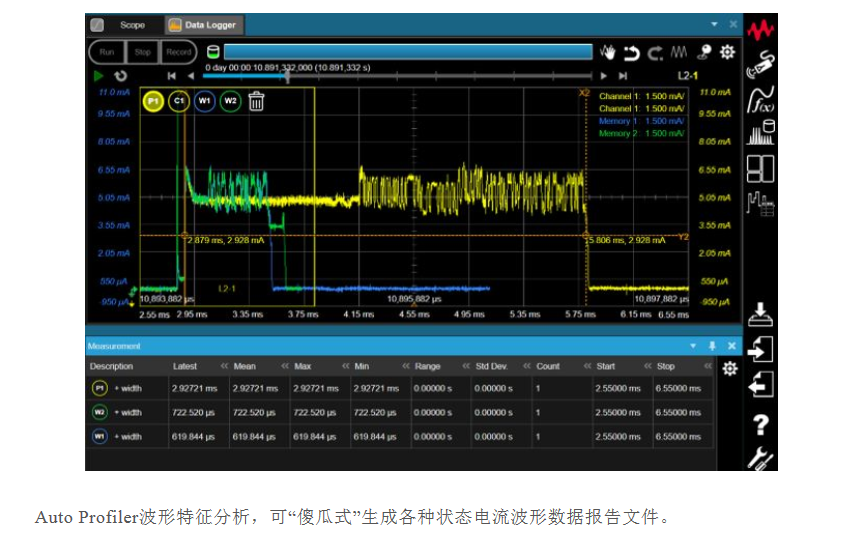
Task: Open the help question mark
Action: tap(761, 424)
